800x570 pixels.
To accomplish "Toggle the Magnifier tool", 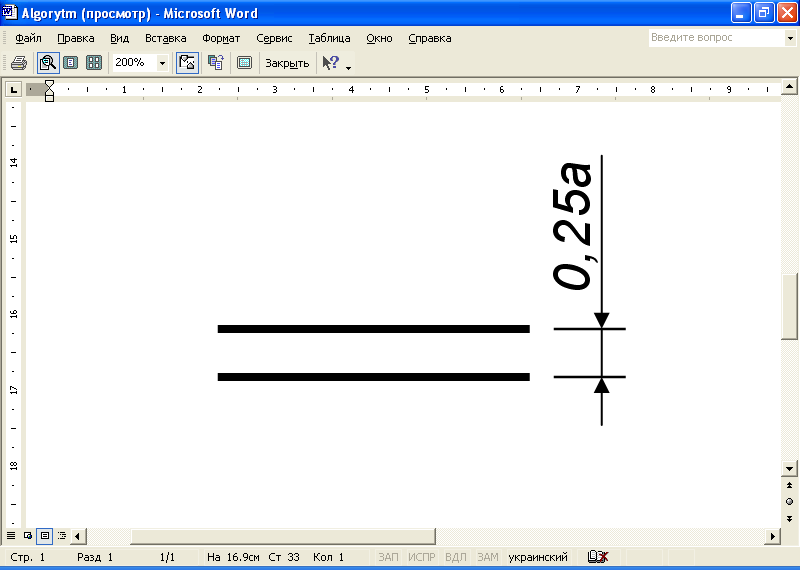I will [48, 63].
